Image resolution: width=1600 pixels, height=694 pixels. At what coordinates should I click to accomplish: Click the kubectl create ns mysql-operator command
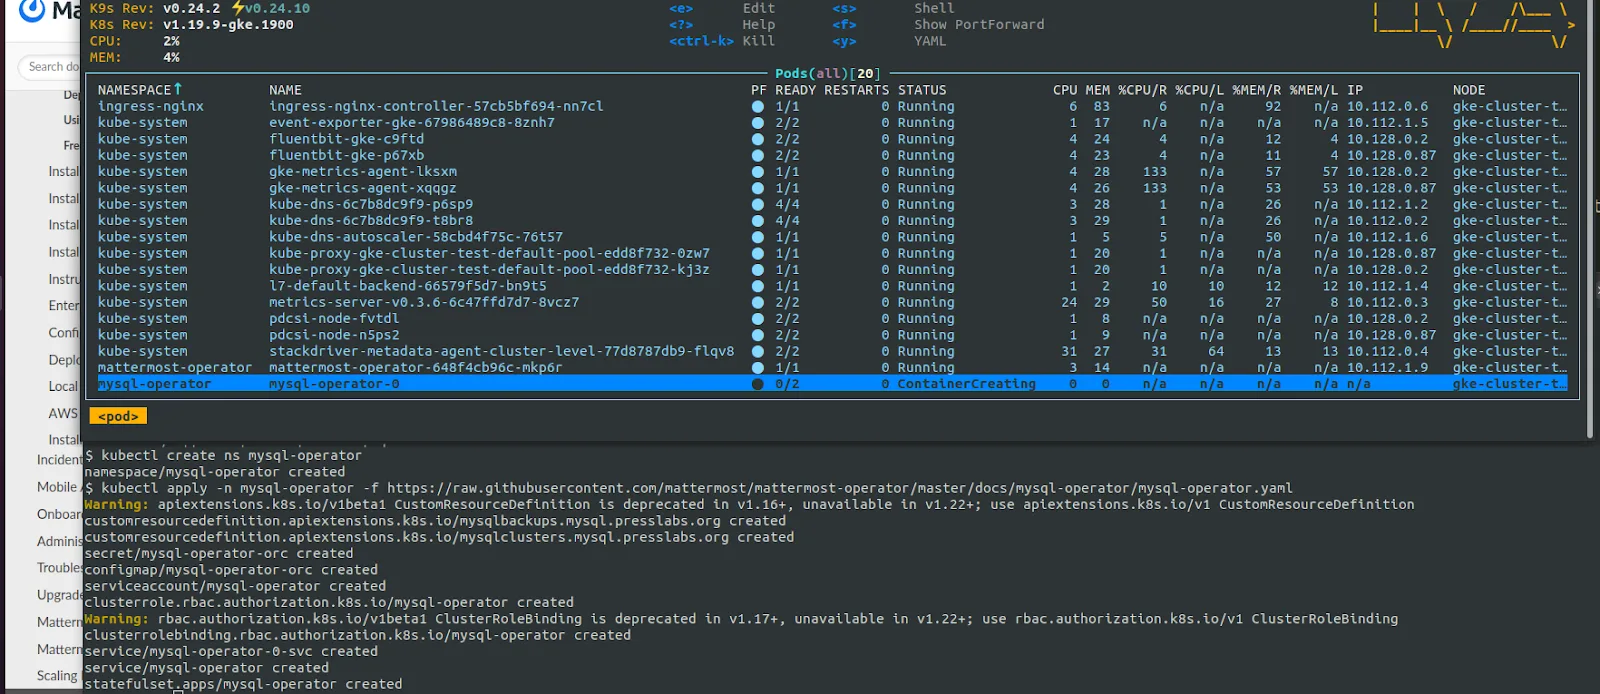231,455
